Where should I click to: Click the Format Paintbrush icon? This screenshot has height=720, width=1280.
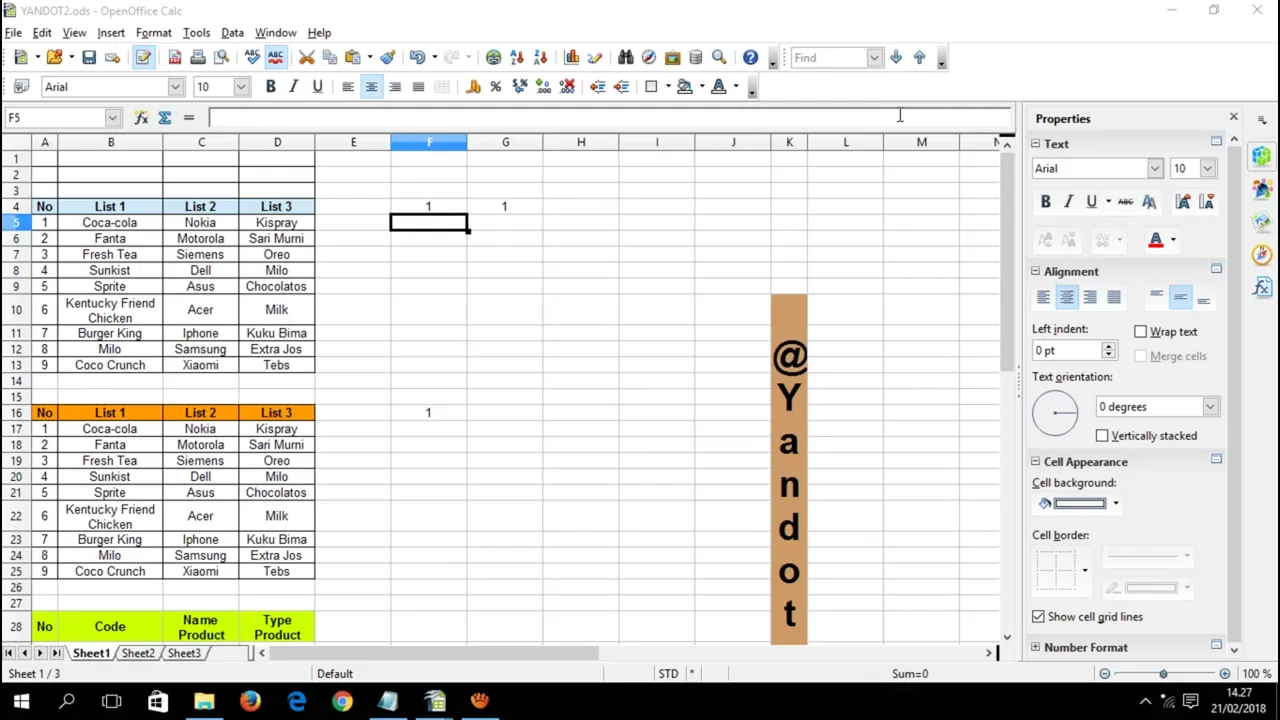(x=388, y=58)
